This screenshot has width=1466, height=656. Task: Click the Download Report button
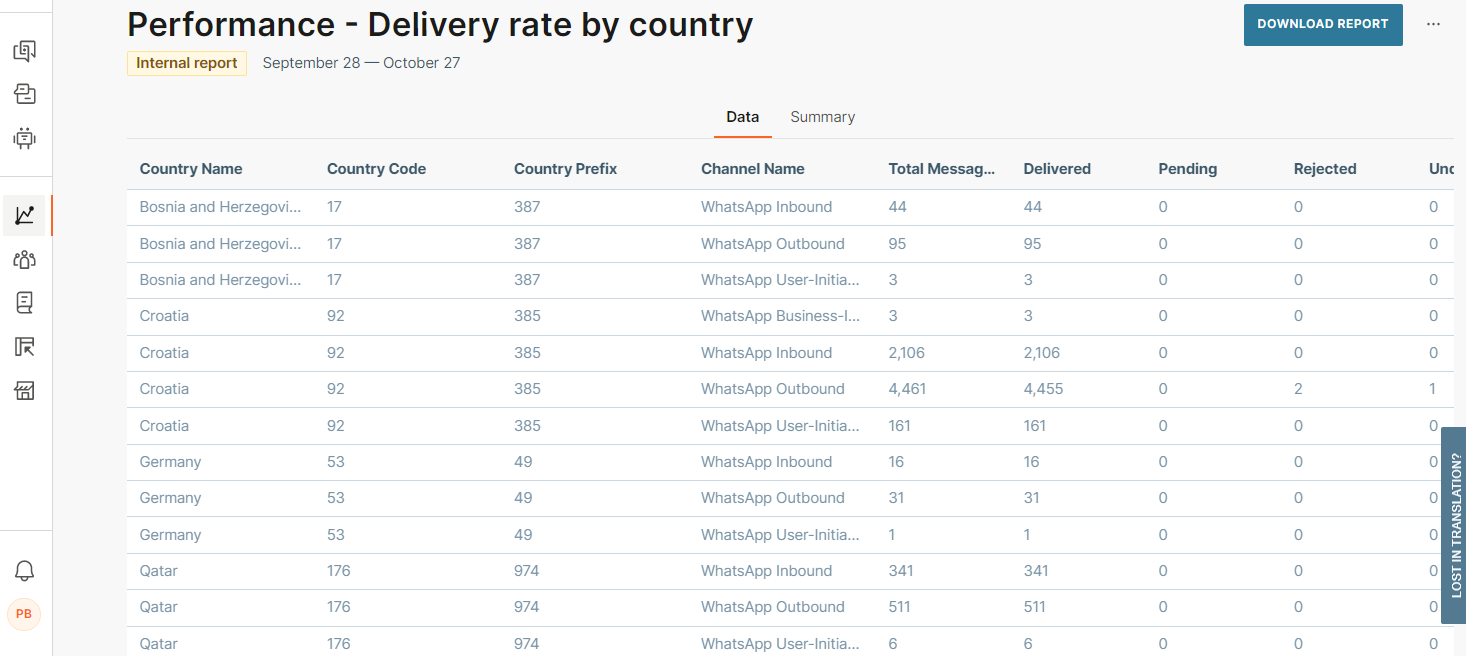pos(1322,24)
